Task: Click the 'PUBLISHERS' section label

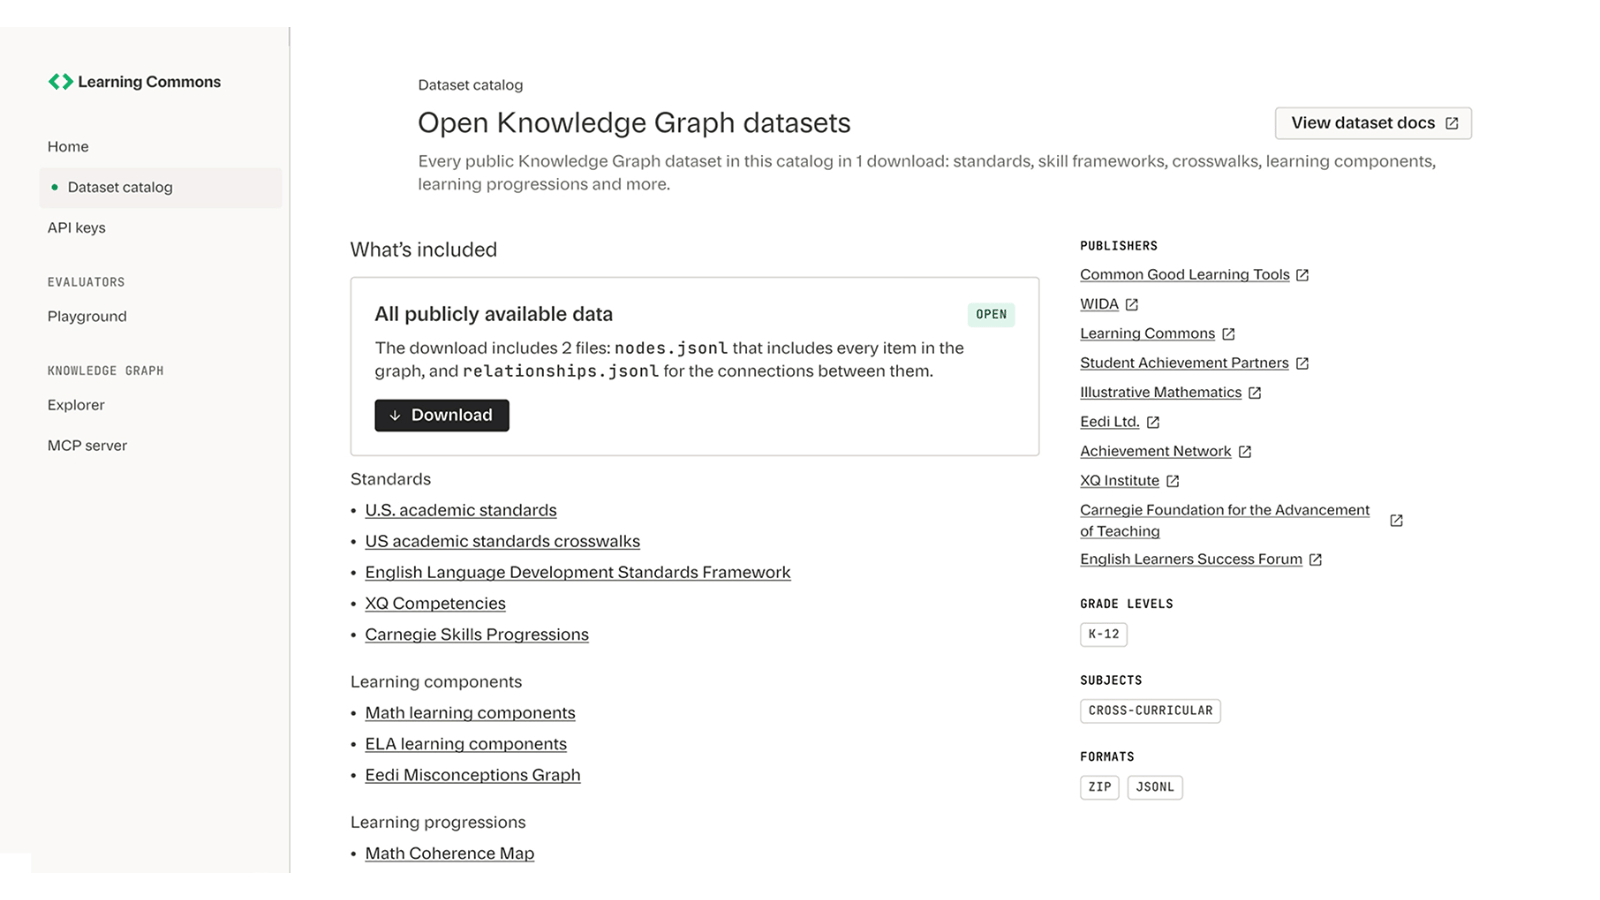Action: tap(1119, 246)
